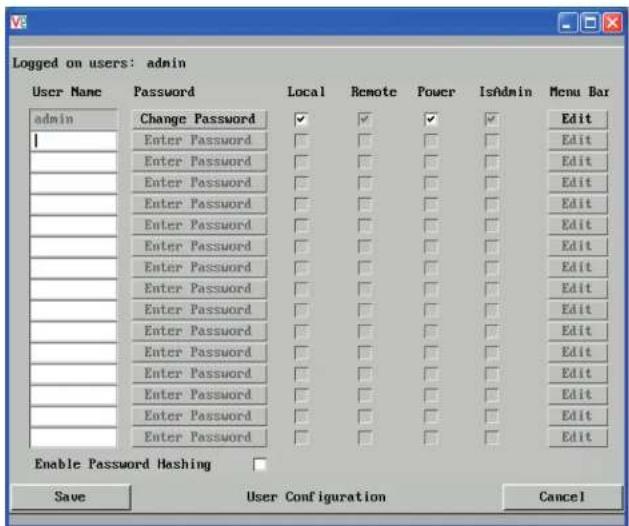Viewport: 629px width, 526px height.
Task: Save the user configuration
Action: pos(71,497)
